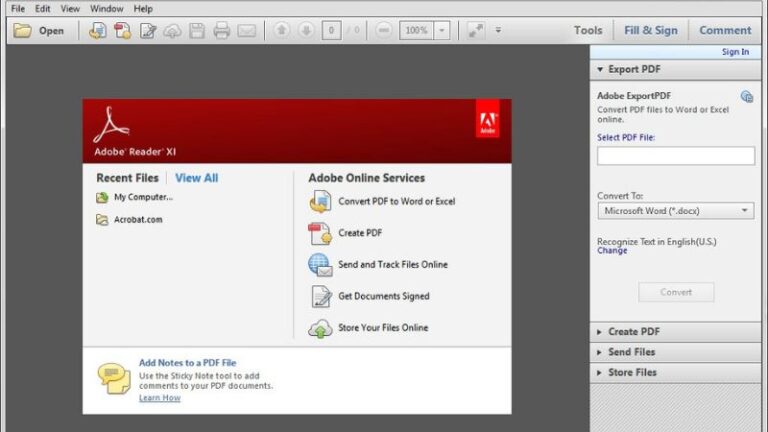Open the View menu
768x432 pixels.
tap(70, 9)
